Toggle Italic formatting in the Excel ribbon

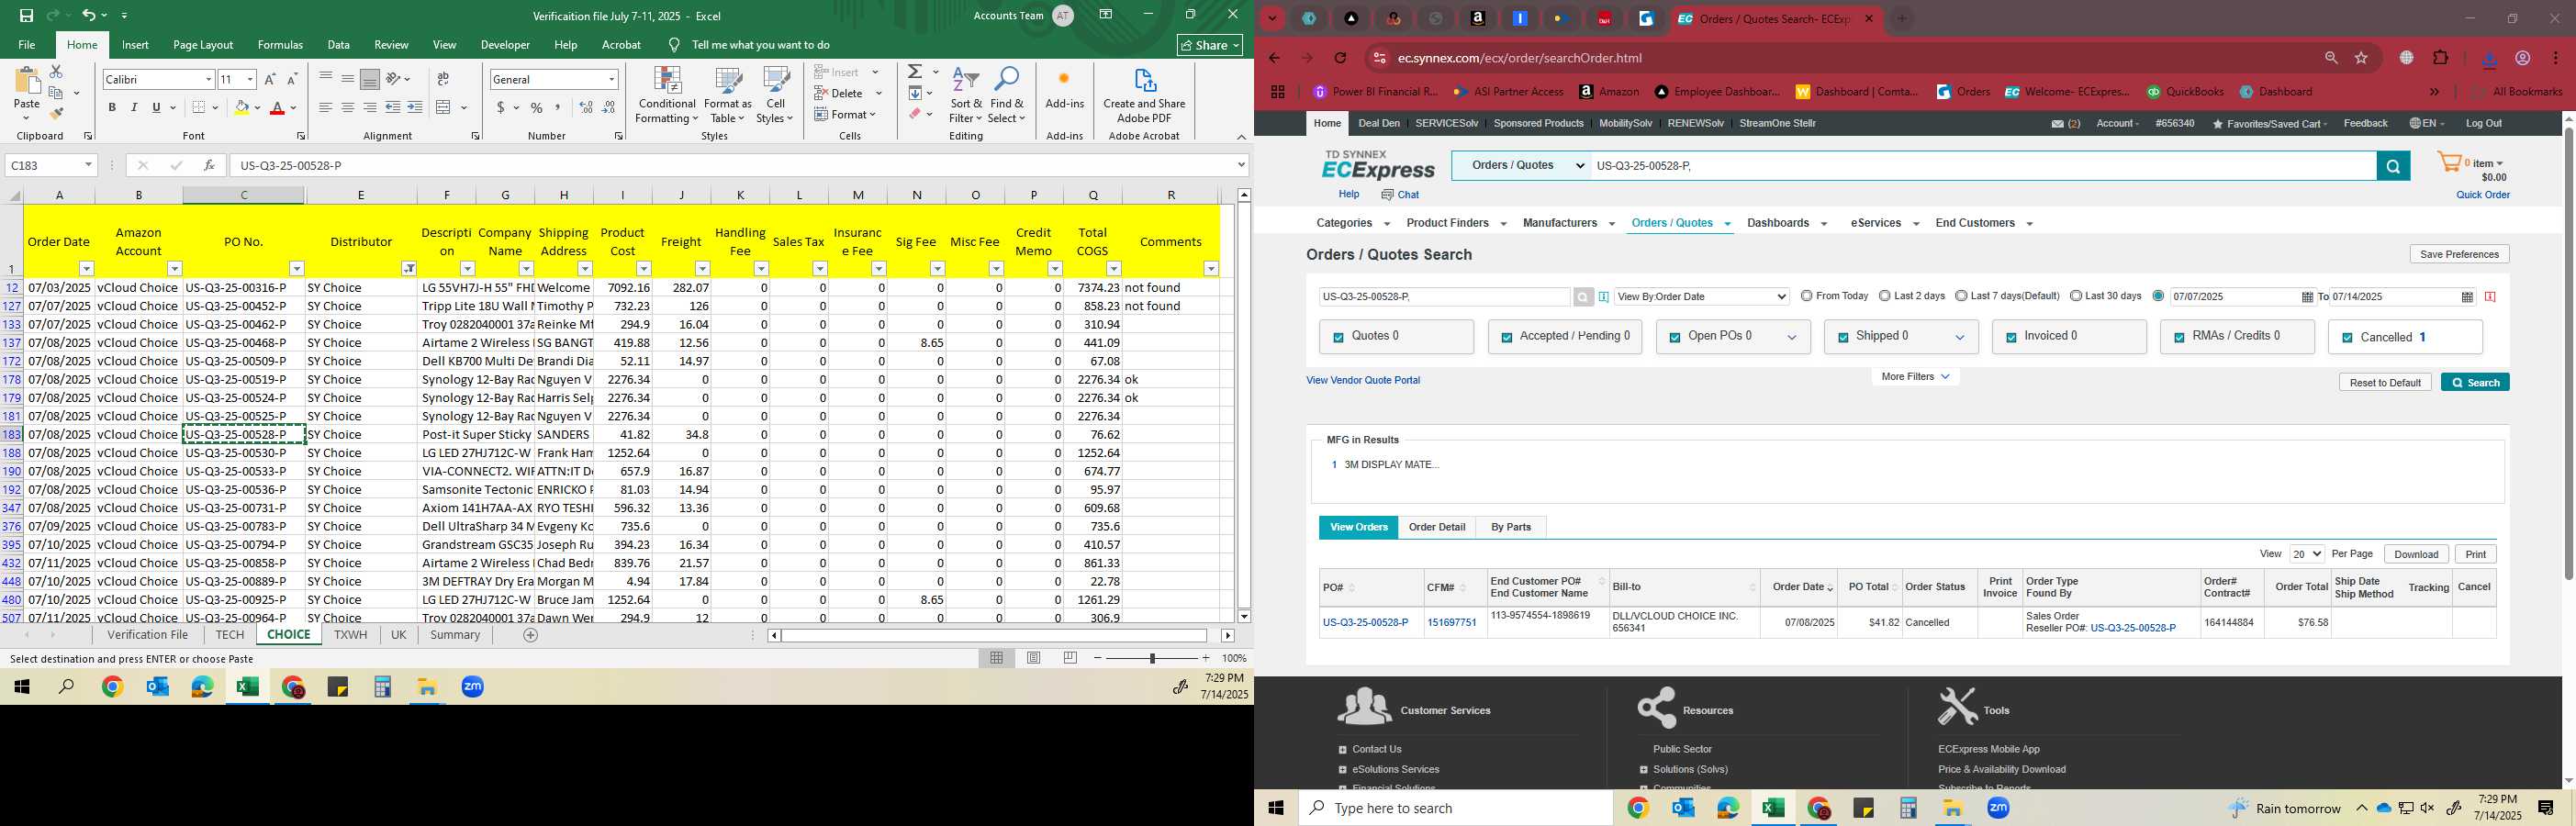pos(134,107)
